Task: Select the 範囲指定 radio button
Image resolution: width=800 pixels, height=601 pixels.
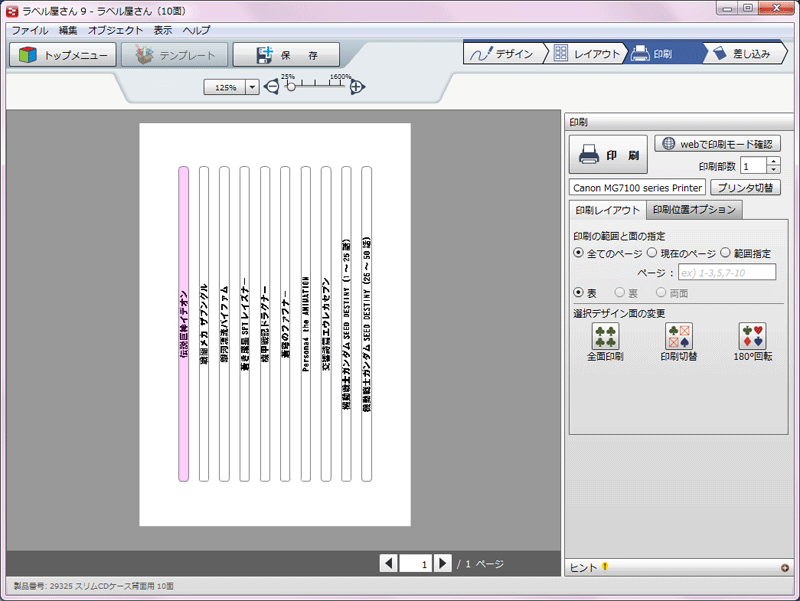Action: point(725,253)
